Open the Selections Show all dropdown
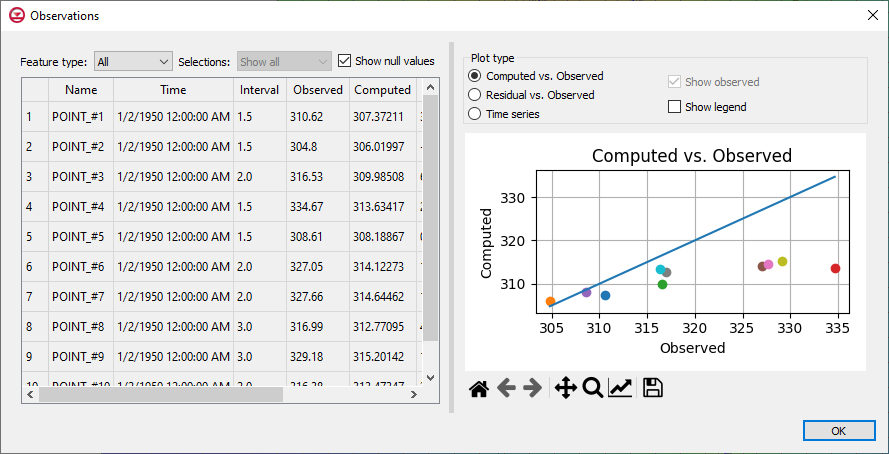Image resolution: width=889 pixels, height=454 pixels. click(x=284, y=61)
